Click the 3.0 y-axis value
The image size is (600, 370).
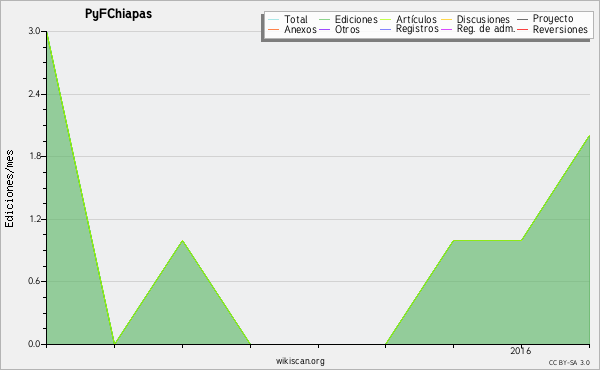pos(34,31)
